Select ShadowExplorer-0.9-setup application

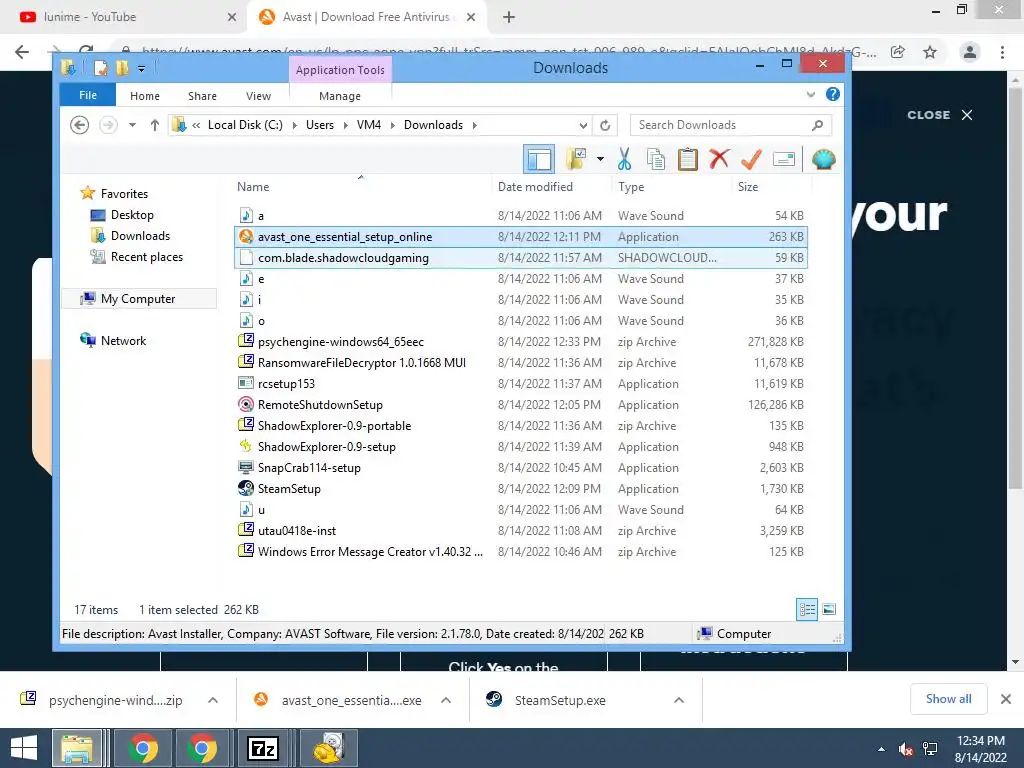tap(520, 447)
